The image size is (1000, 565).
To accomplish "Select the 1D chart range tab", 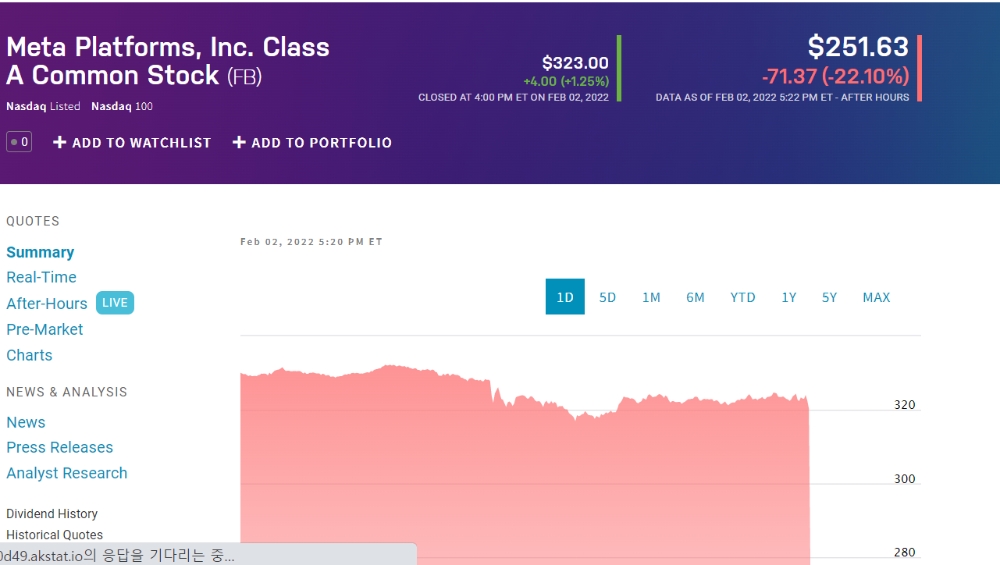I will [565, 297].
